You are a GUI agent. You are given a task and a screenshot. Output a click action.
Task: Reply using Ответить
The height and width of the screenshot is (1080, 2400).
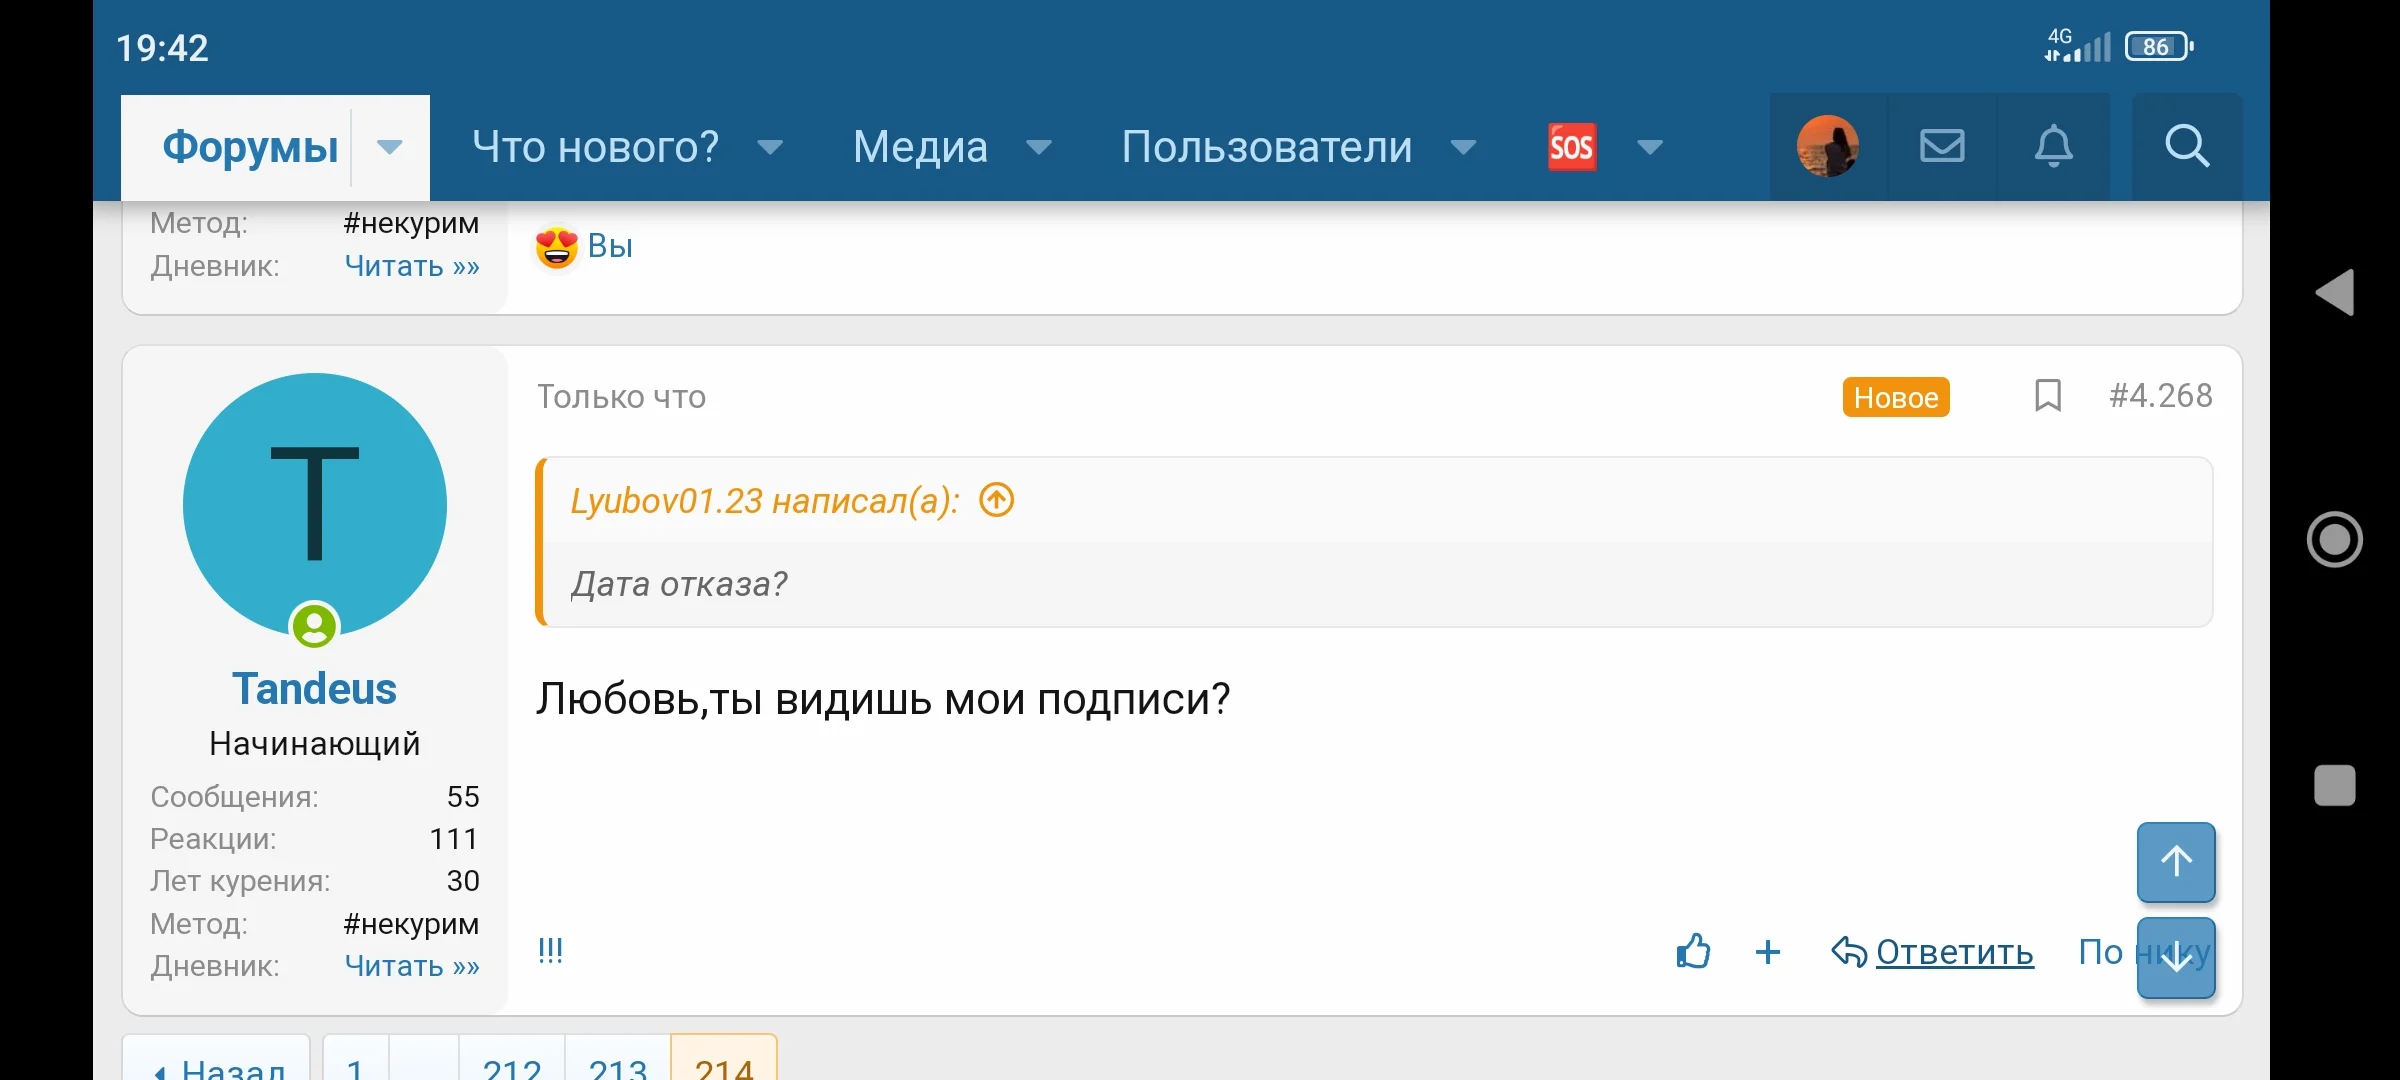(1953, 952)
